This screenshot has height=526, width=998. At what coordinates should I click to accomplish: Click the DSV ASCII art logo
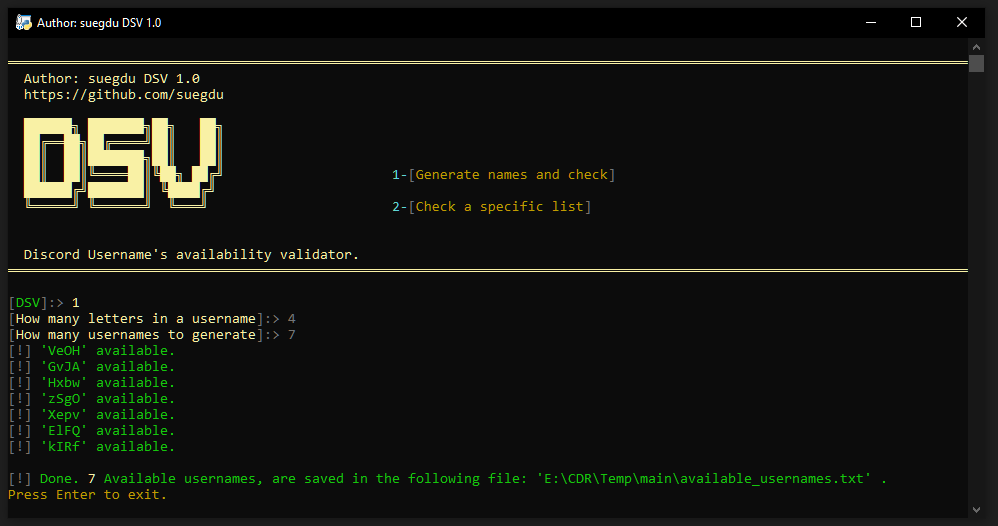pos(123,163)
